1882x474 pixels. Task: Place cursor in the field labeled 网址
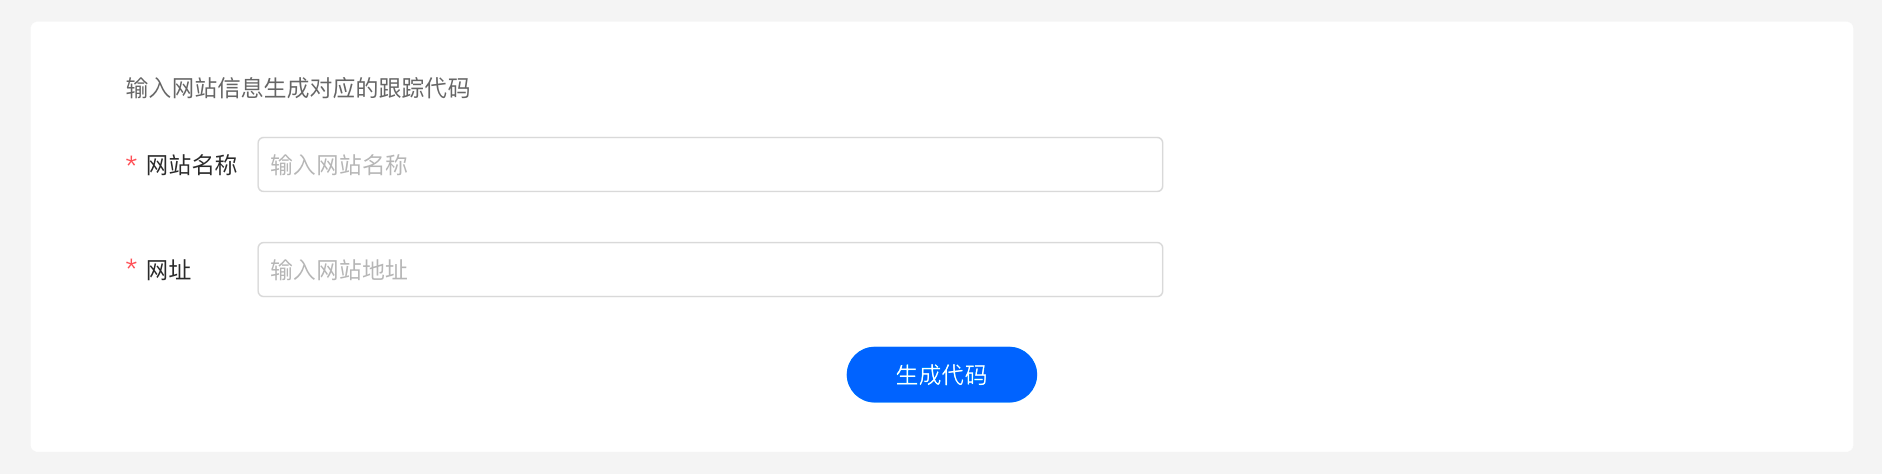point(710,269)
